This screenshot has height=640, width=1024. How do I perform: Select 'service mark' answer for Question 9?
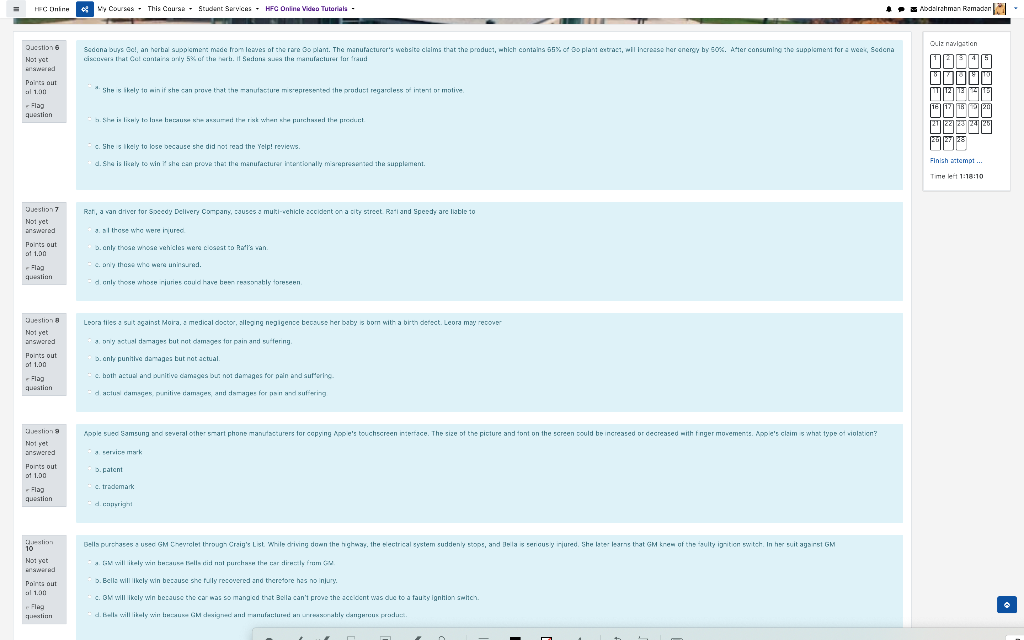pyautogui.click(x=90, y=452)
